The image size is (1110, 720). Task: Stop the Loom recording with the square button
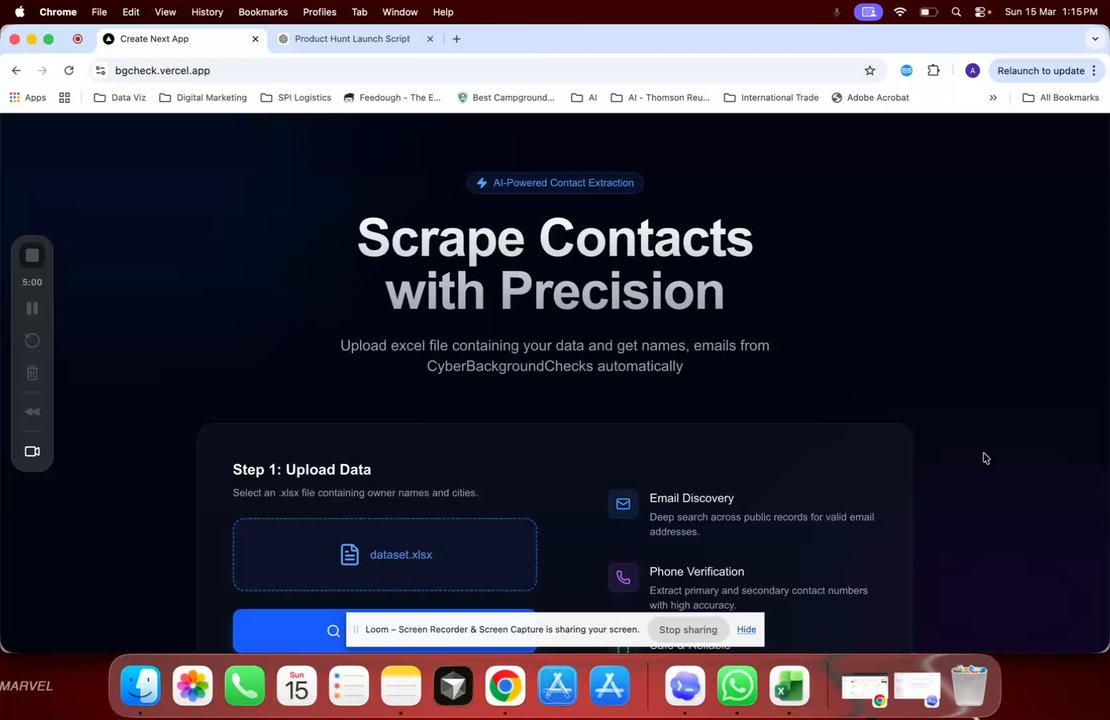click(32, 256)
